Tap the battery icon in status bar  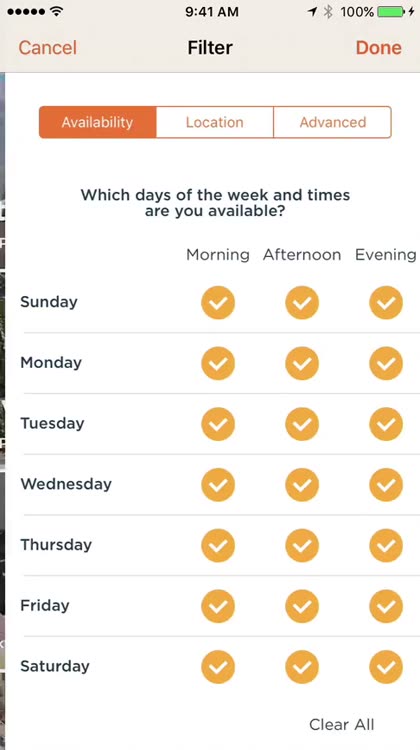click(x=391, y=12)
